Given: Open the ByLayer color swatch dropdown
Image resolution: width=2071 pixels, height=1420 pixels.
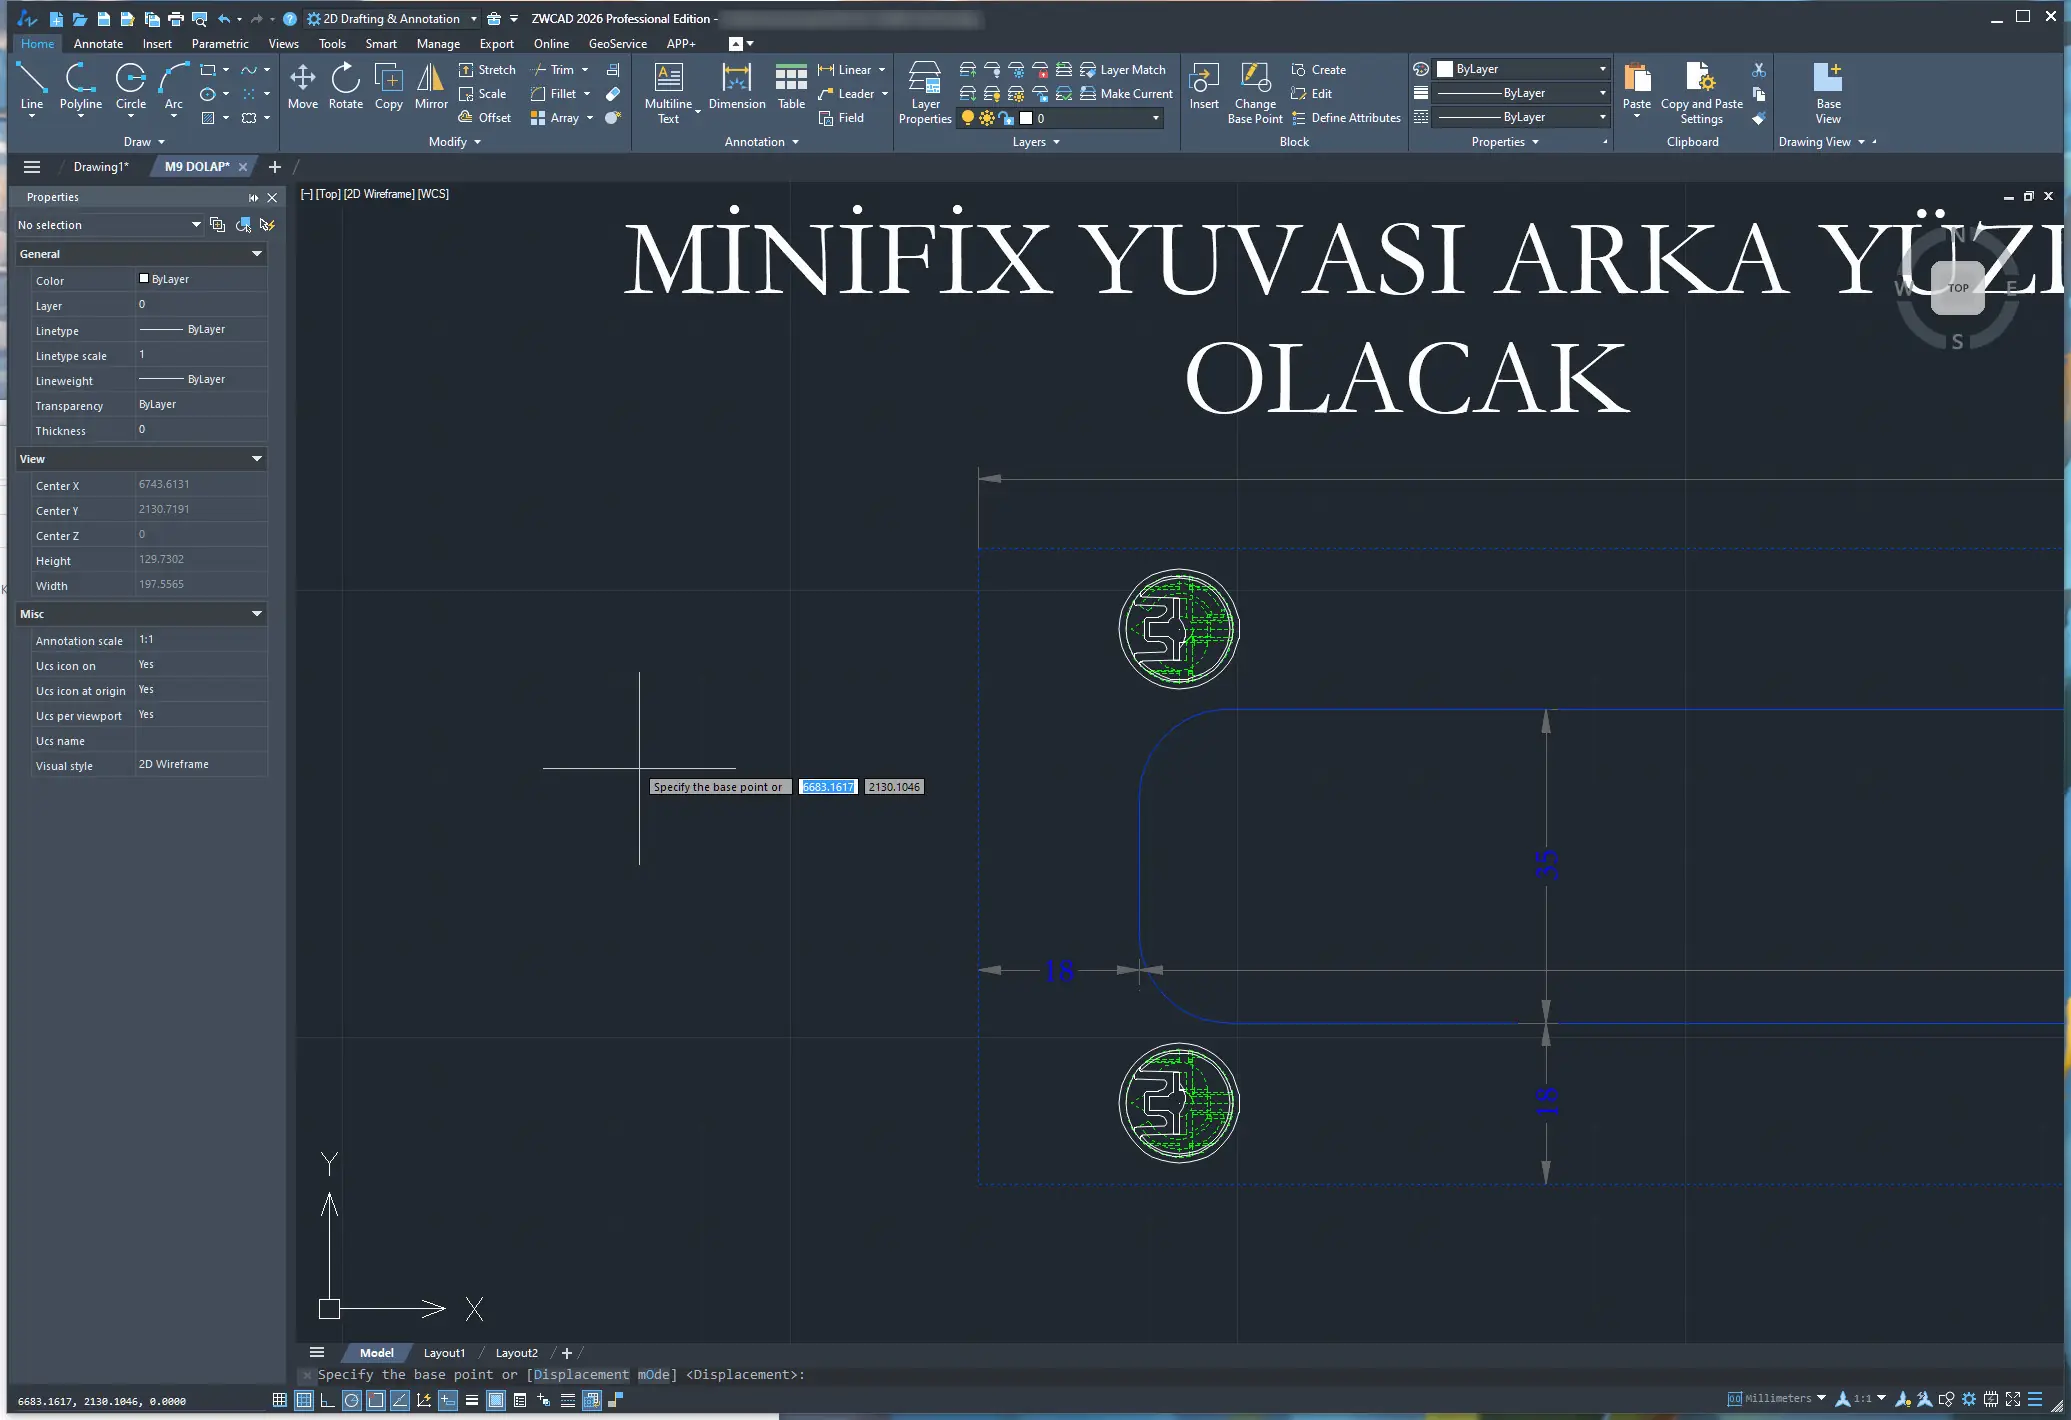Looking at the screenshot, I should pos(1602,69).
